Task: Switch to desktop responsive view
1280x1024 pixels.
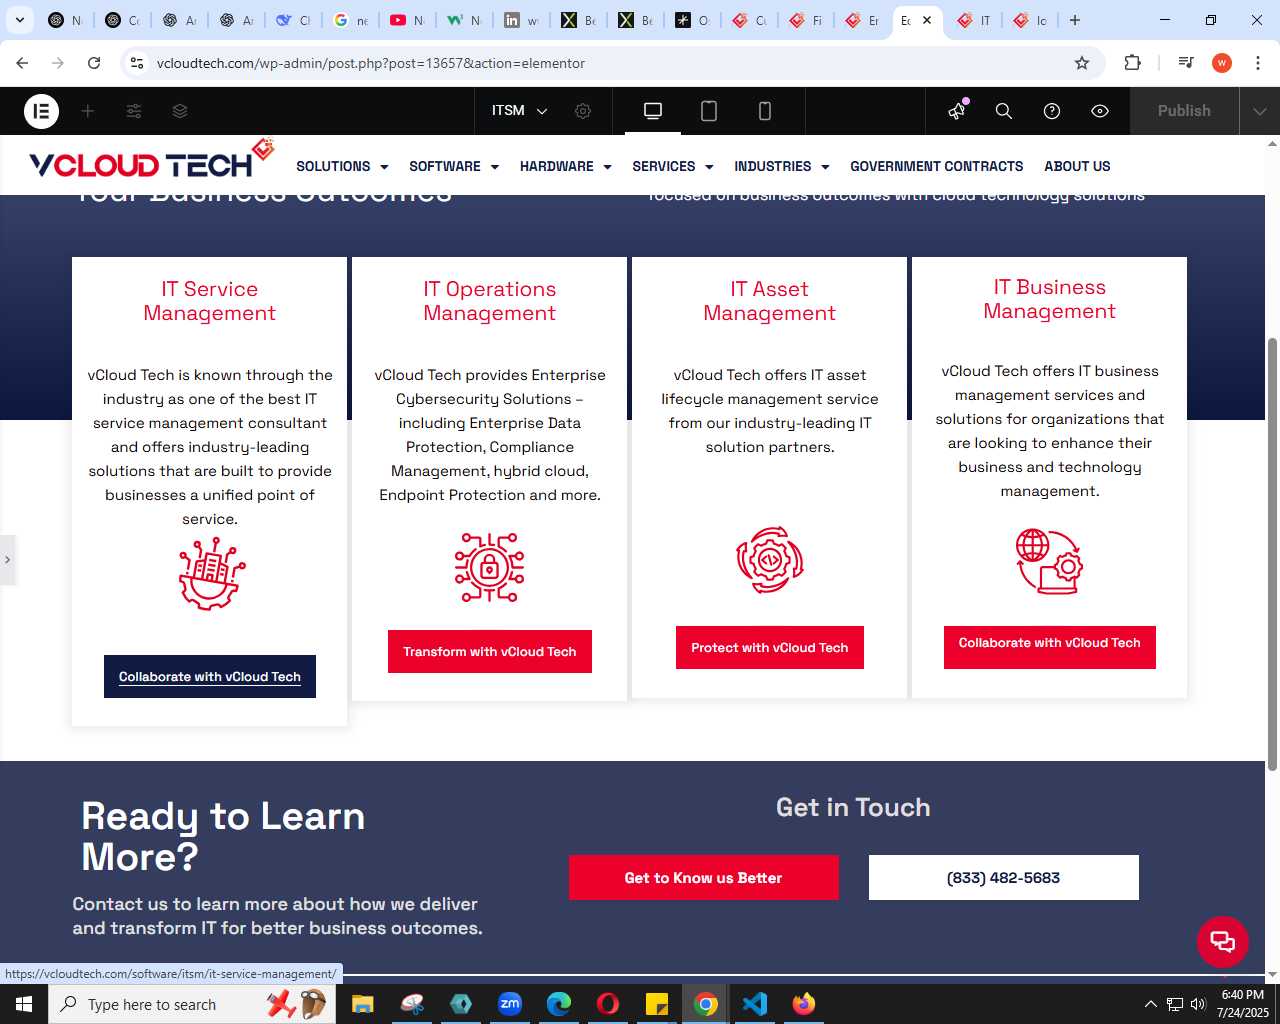Action: (653, 111)
